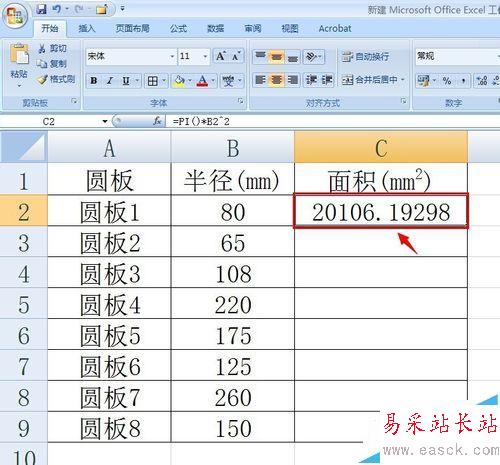Increase decimal places shown
Screen dimensions: 500x465
point(482,80)
